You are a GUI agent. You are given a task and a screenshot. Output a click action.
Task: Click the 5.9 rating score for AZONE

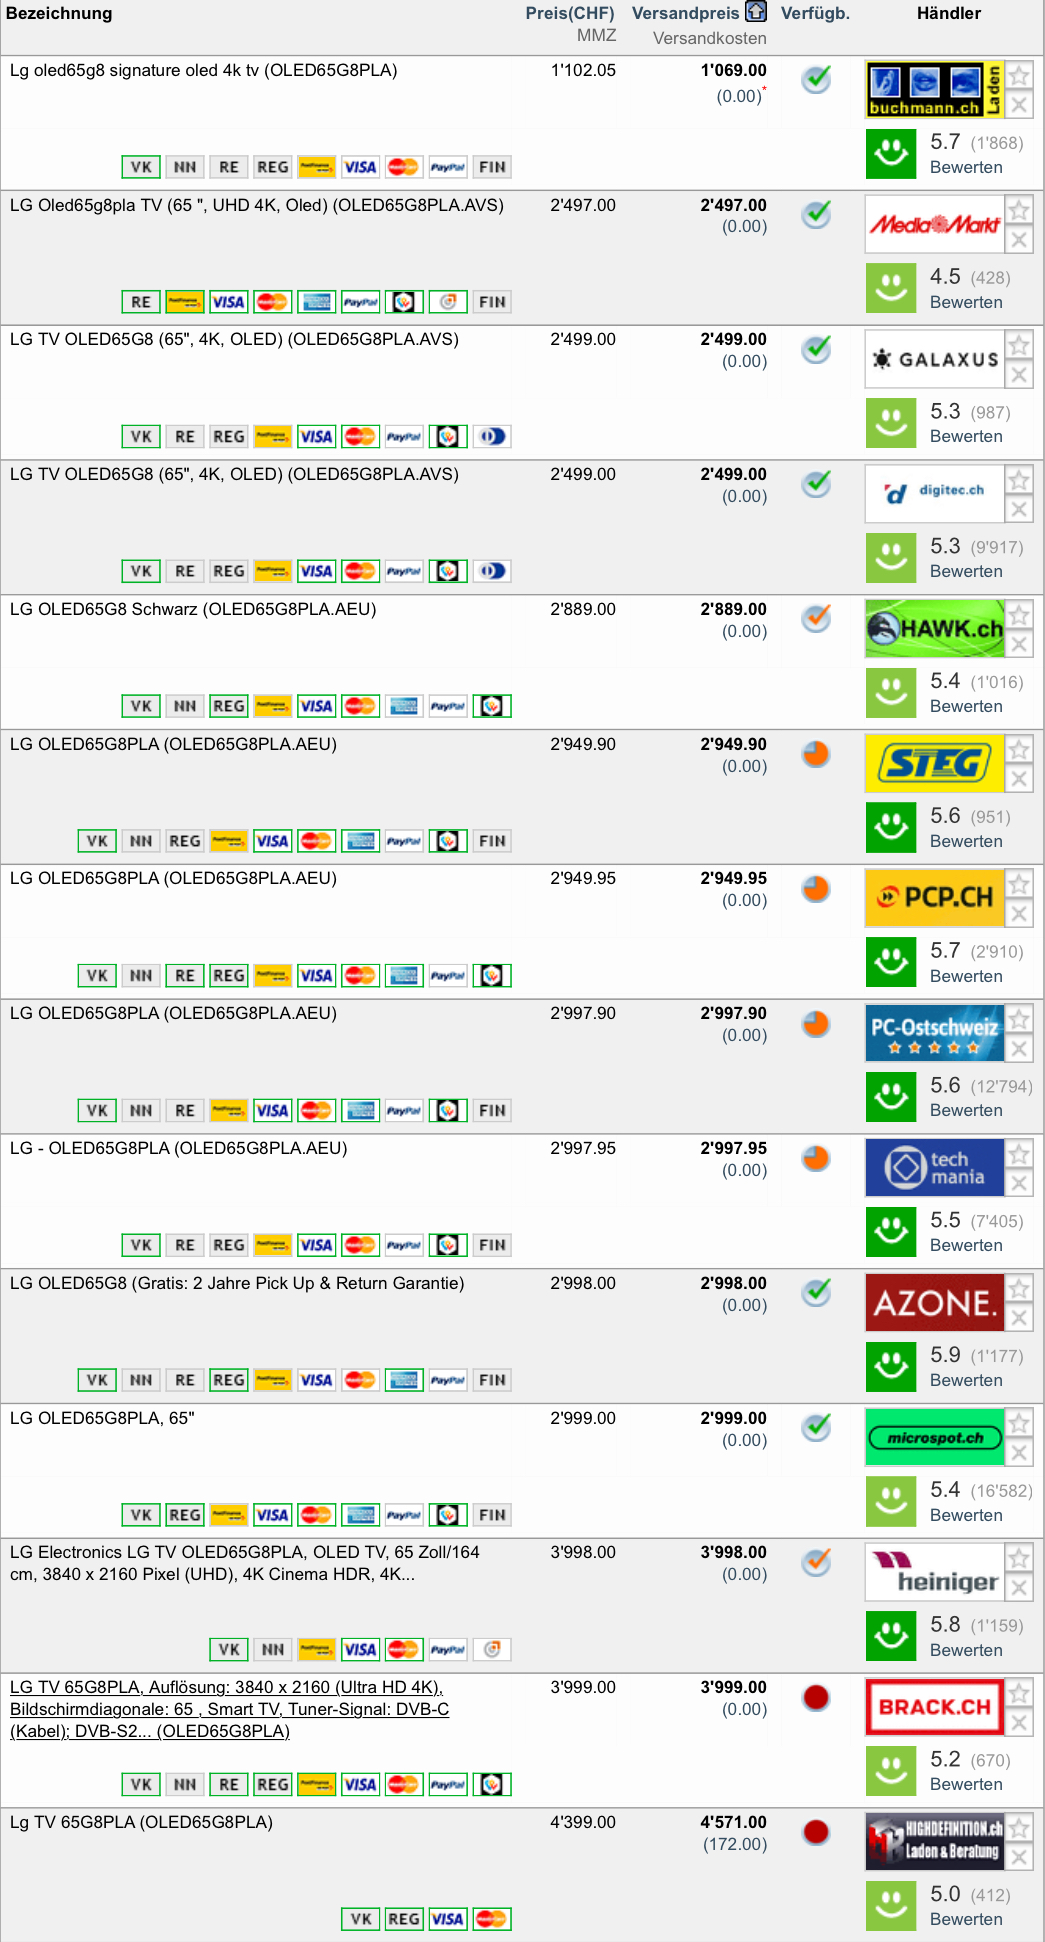(945, 1355)
